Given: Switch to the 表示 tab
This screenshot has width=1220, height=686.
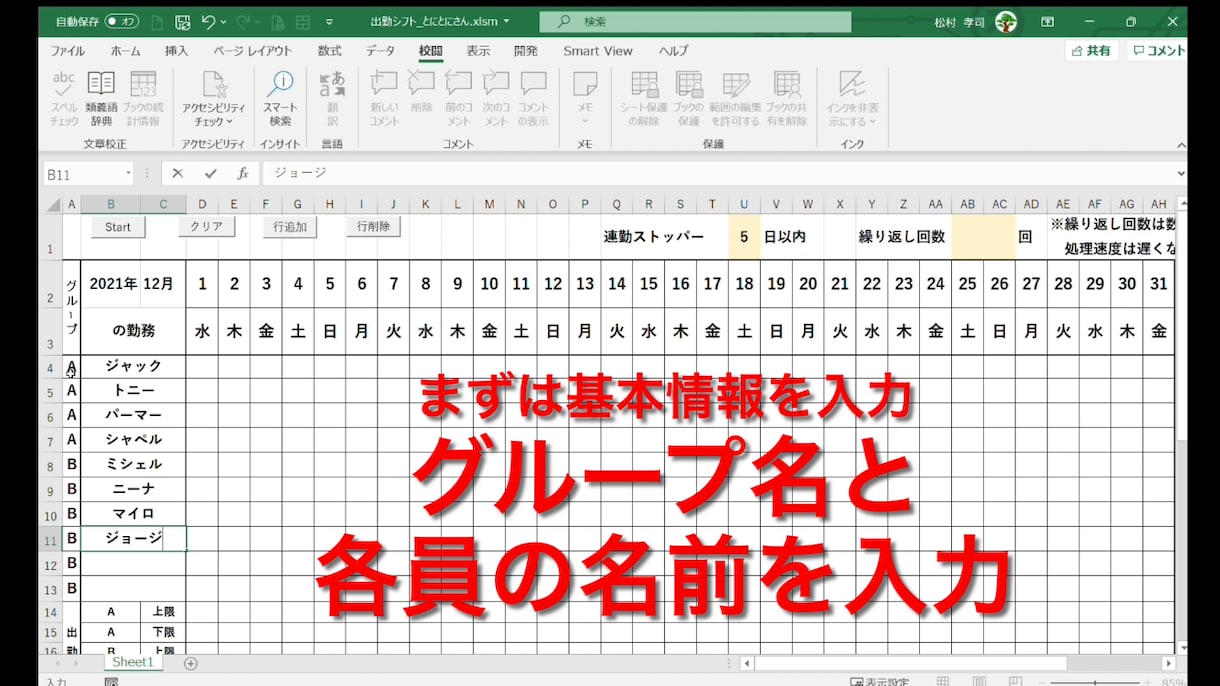Looking at the screenshot, I should point(478,51).
